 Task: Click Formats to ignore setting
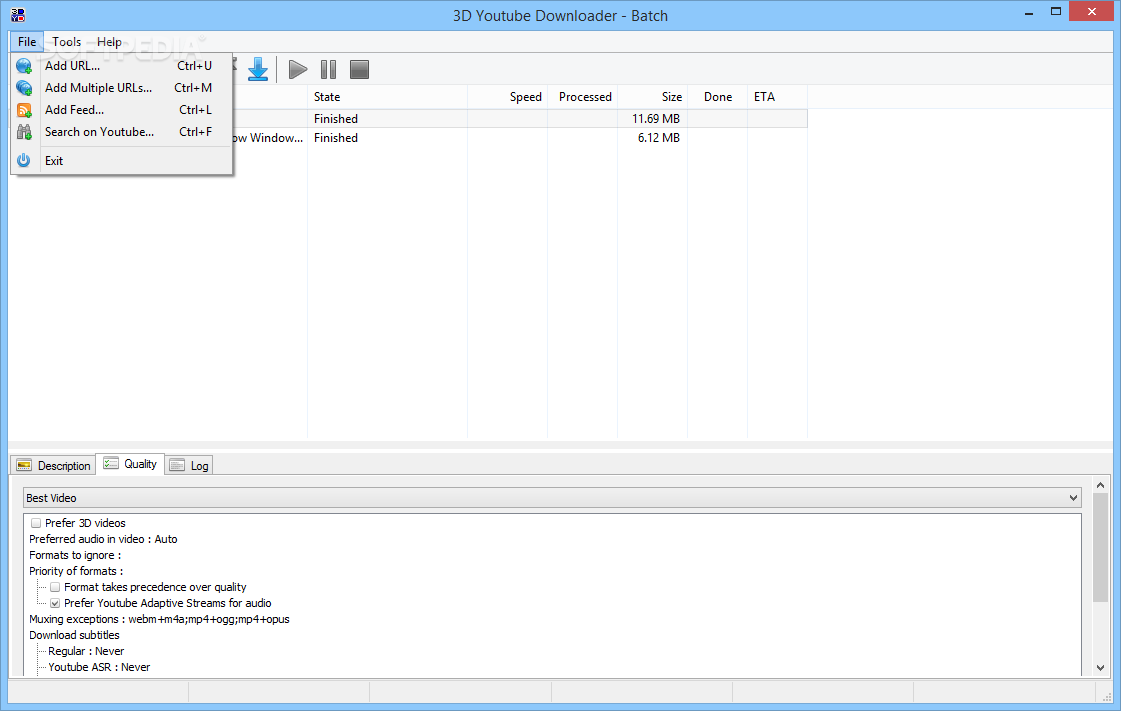tap(75, 555)
